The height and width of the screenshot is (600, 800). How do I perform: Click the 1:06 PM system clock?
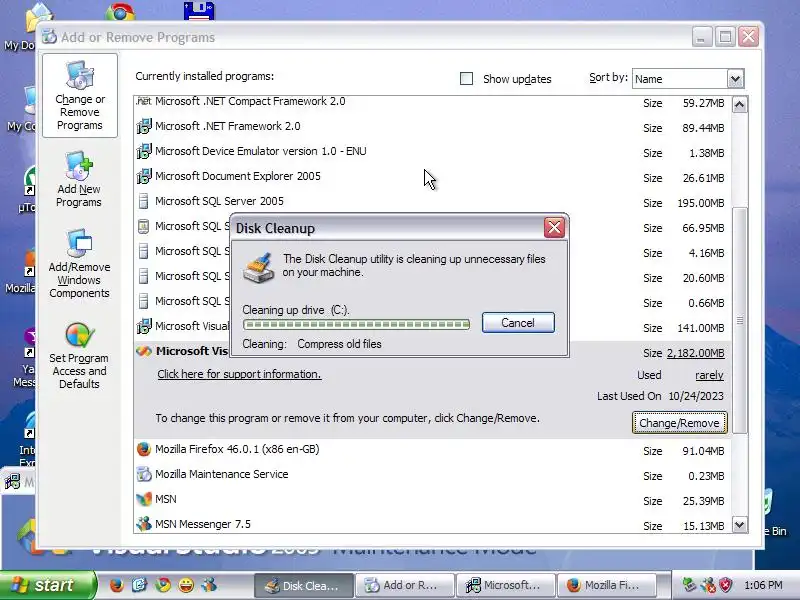coord(763,585)
